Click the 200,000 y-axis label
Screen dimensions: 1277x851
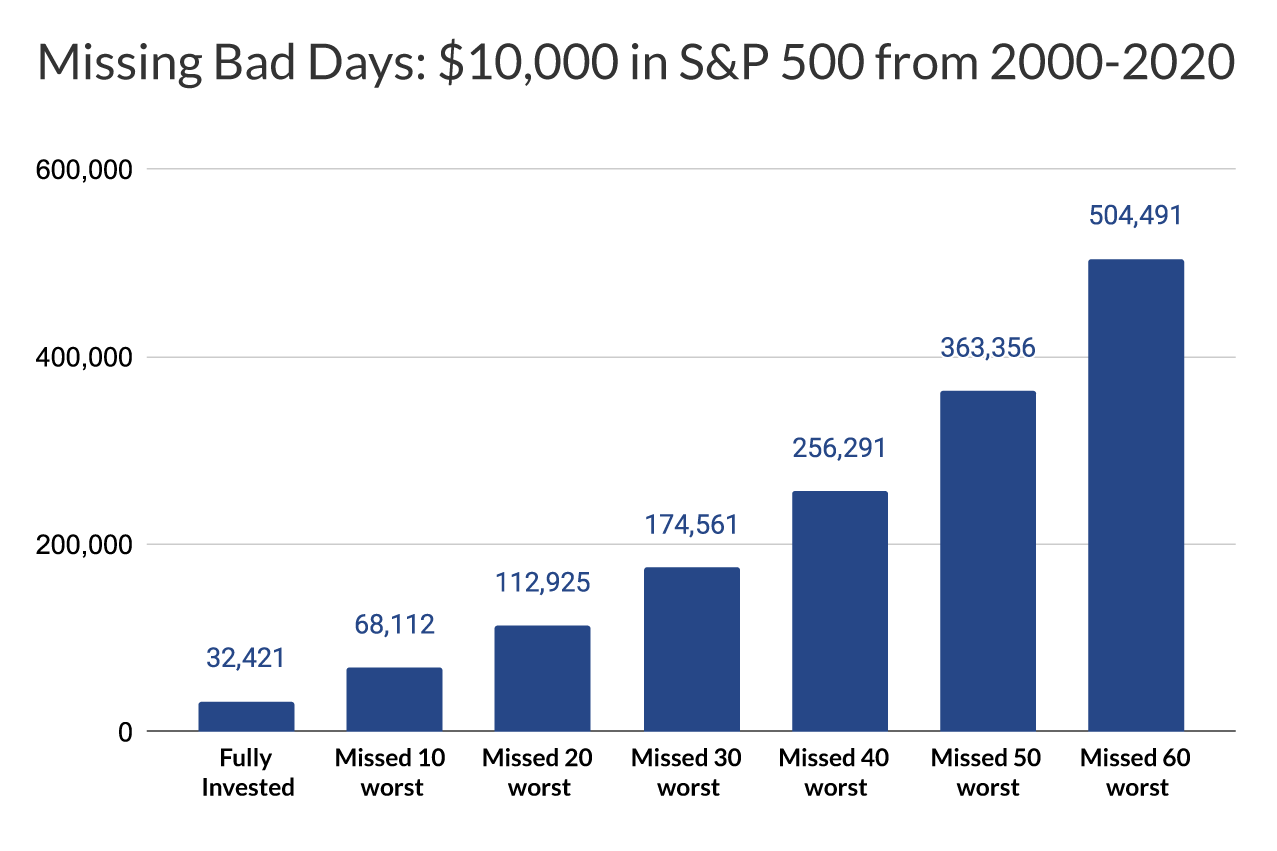84,544
